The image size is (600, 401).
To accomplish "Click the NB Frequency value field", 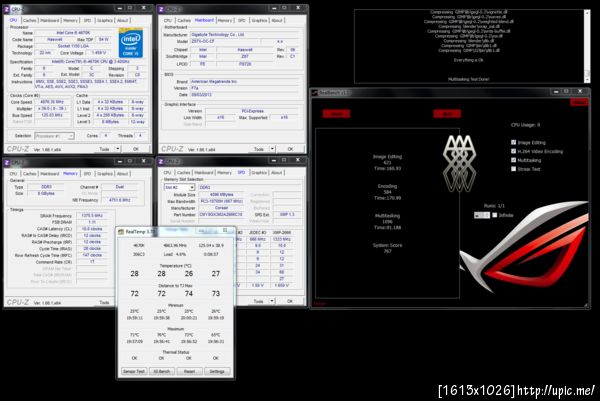I will [x=120, y=200].
